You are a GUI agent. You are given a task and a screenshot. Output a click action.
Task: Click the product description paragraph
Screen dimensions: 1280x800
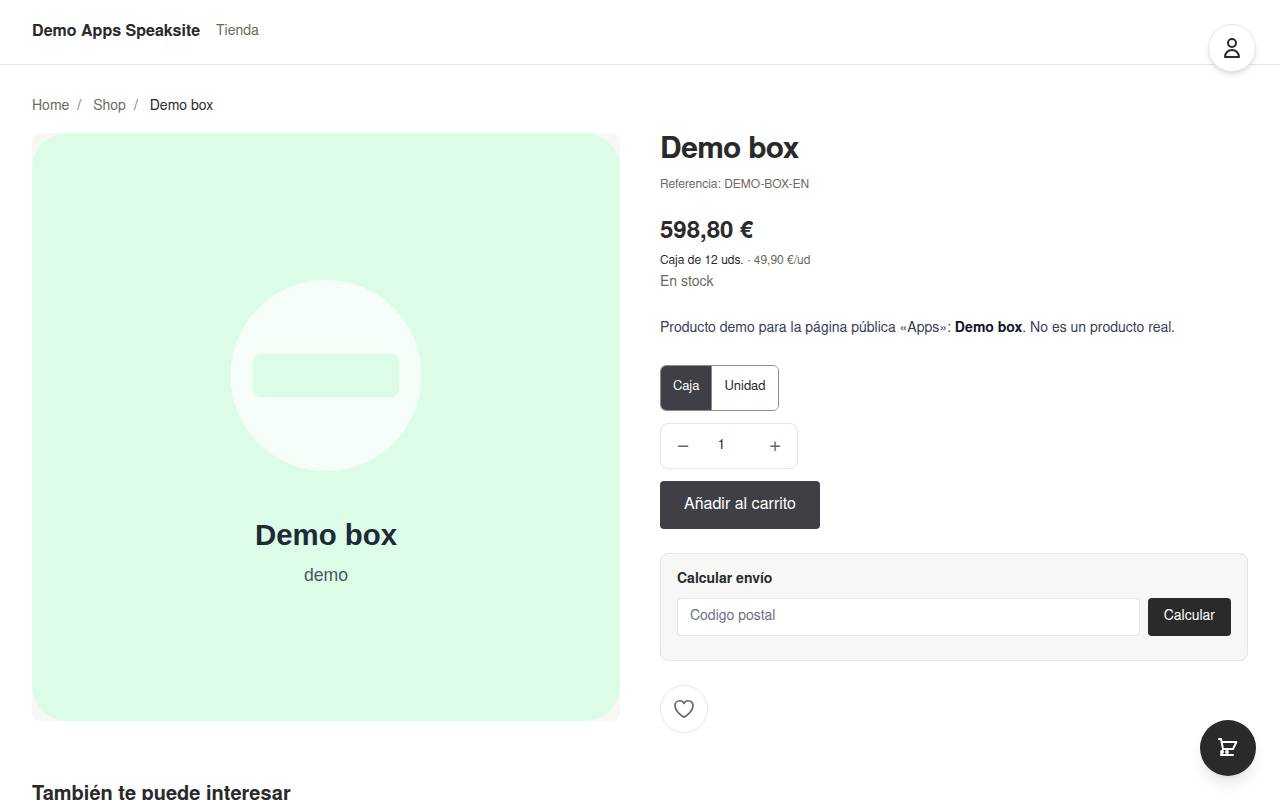pos(917,327)
